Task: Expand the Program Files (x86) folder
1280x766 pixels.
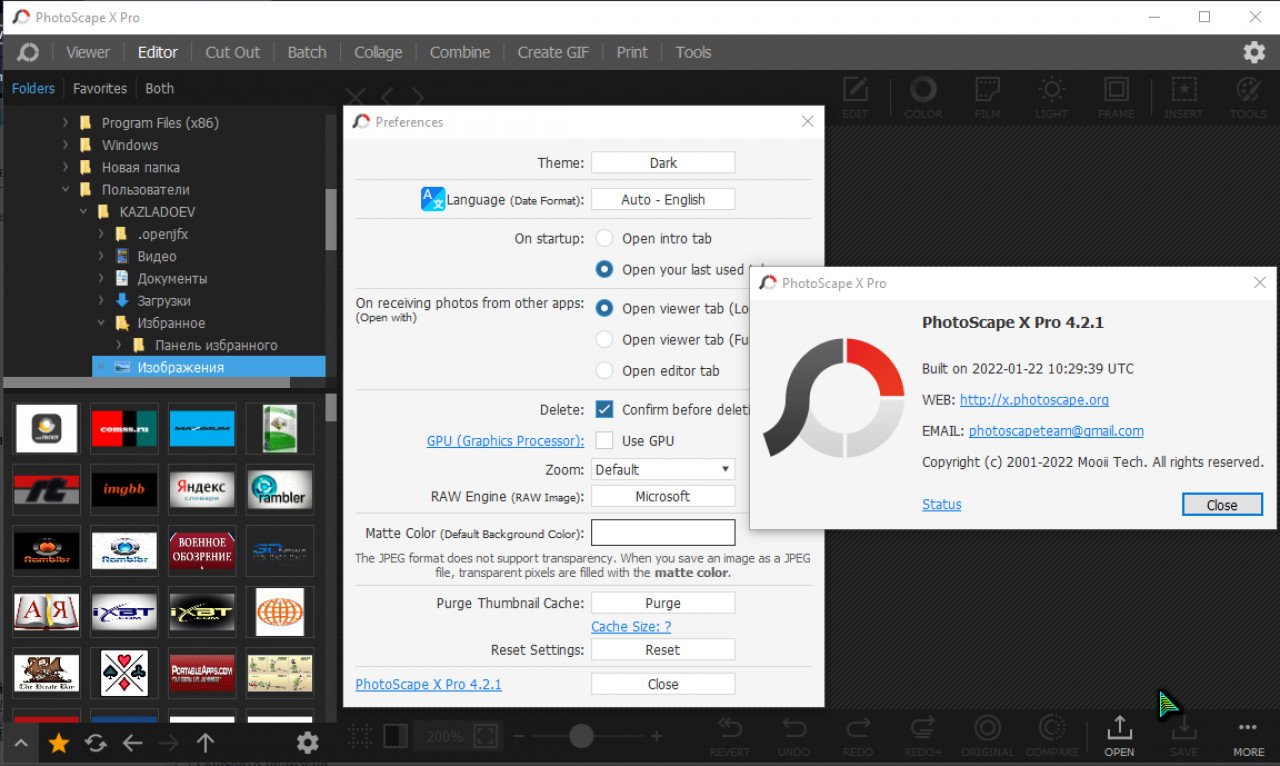Action: 66,123
